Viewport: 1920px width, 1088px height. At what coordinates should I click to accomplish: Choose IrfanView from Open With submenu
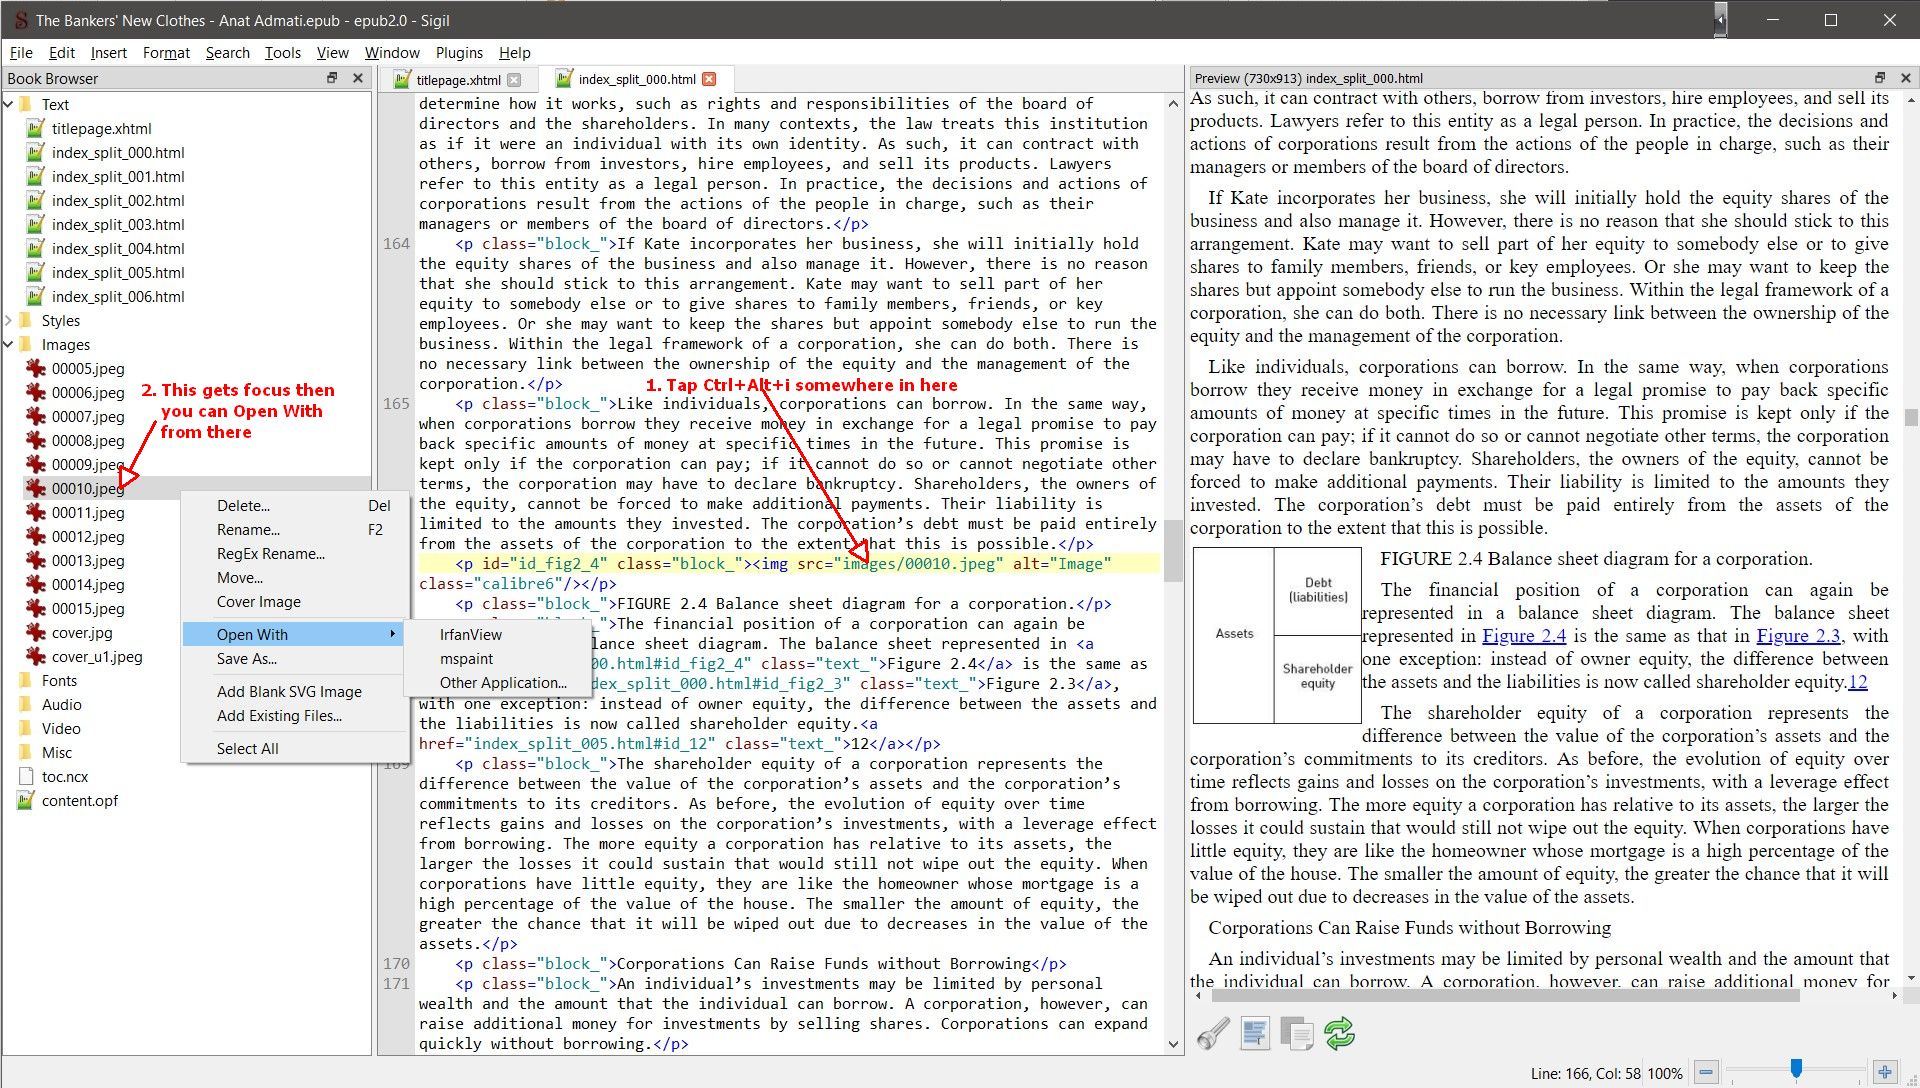click(x=471, y=634)
